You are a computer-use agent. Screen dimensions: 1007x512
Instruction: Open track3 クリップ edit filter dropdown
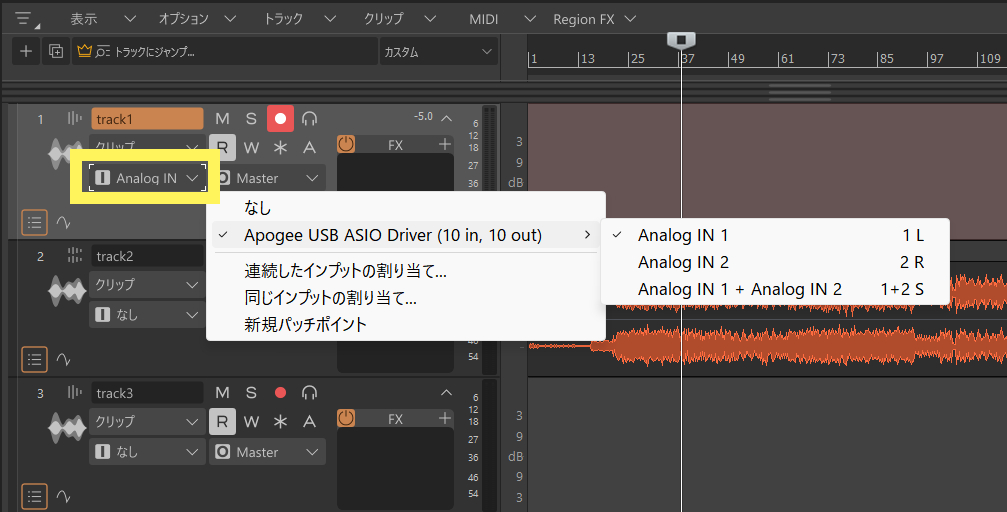click(147, 421)
